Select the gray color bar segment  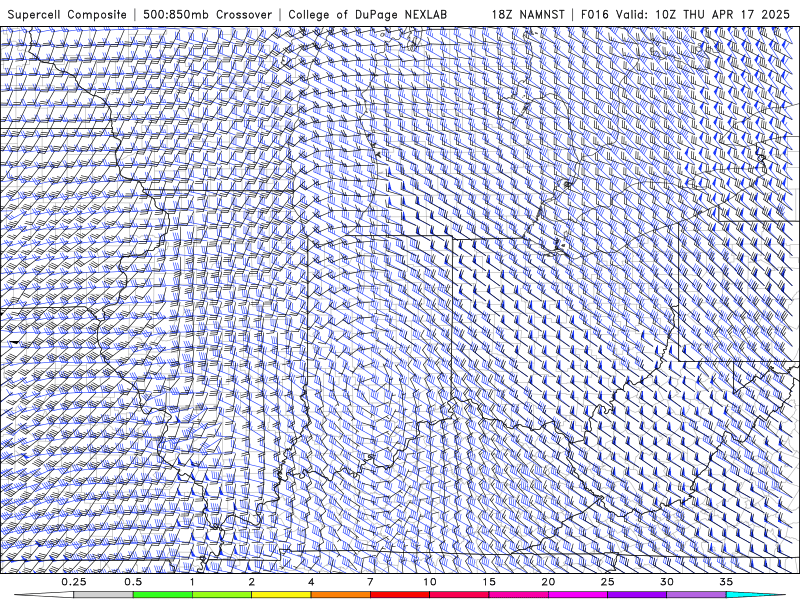[104, 595]
